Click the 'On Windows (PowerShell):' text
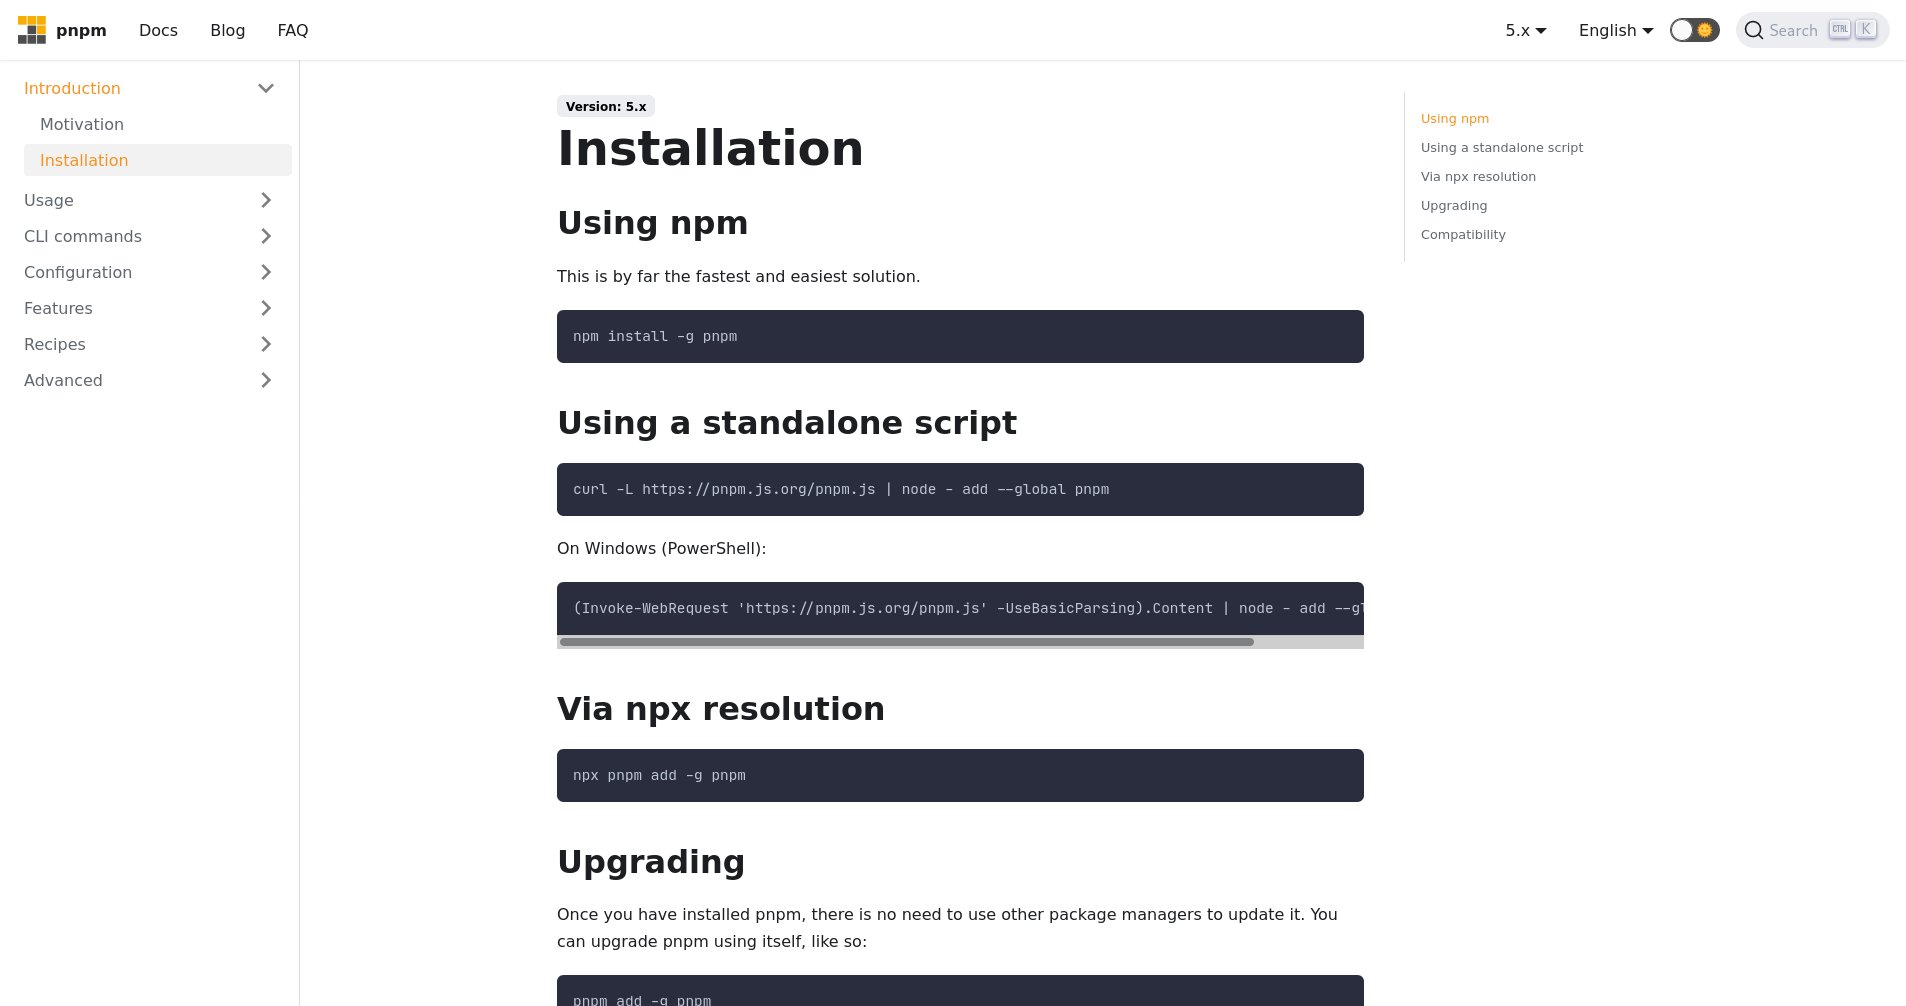The image size is (1906, 1006). (x=662, y=548)
